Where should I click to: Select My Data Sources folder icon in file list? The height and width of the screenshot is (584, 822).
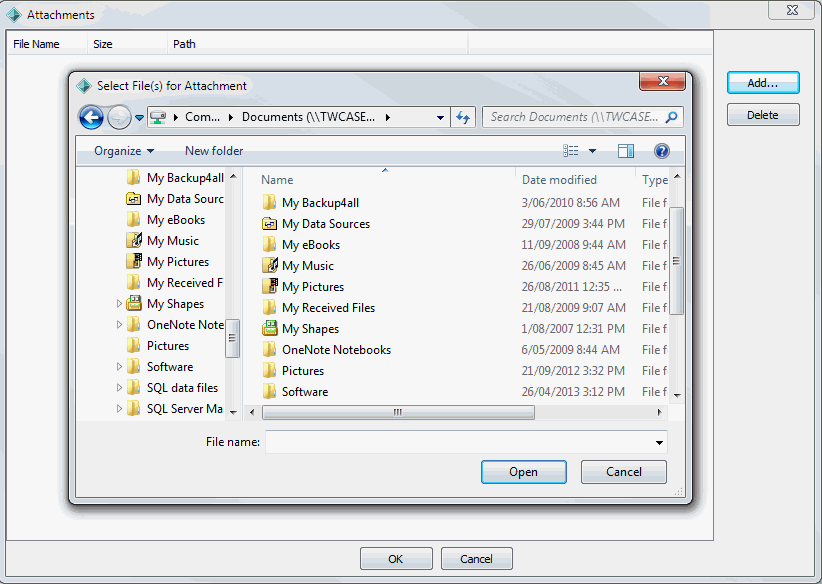click(269, 224)
